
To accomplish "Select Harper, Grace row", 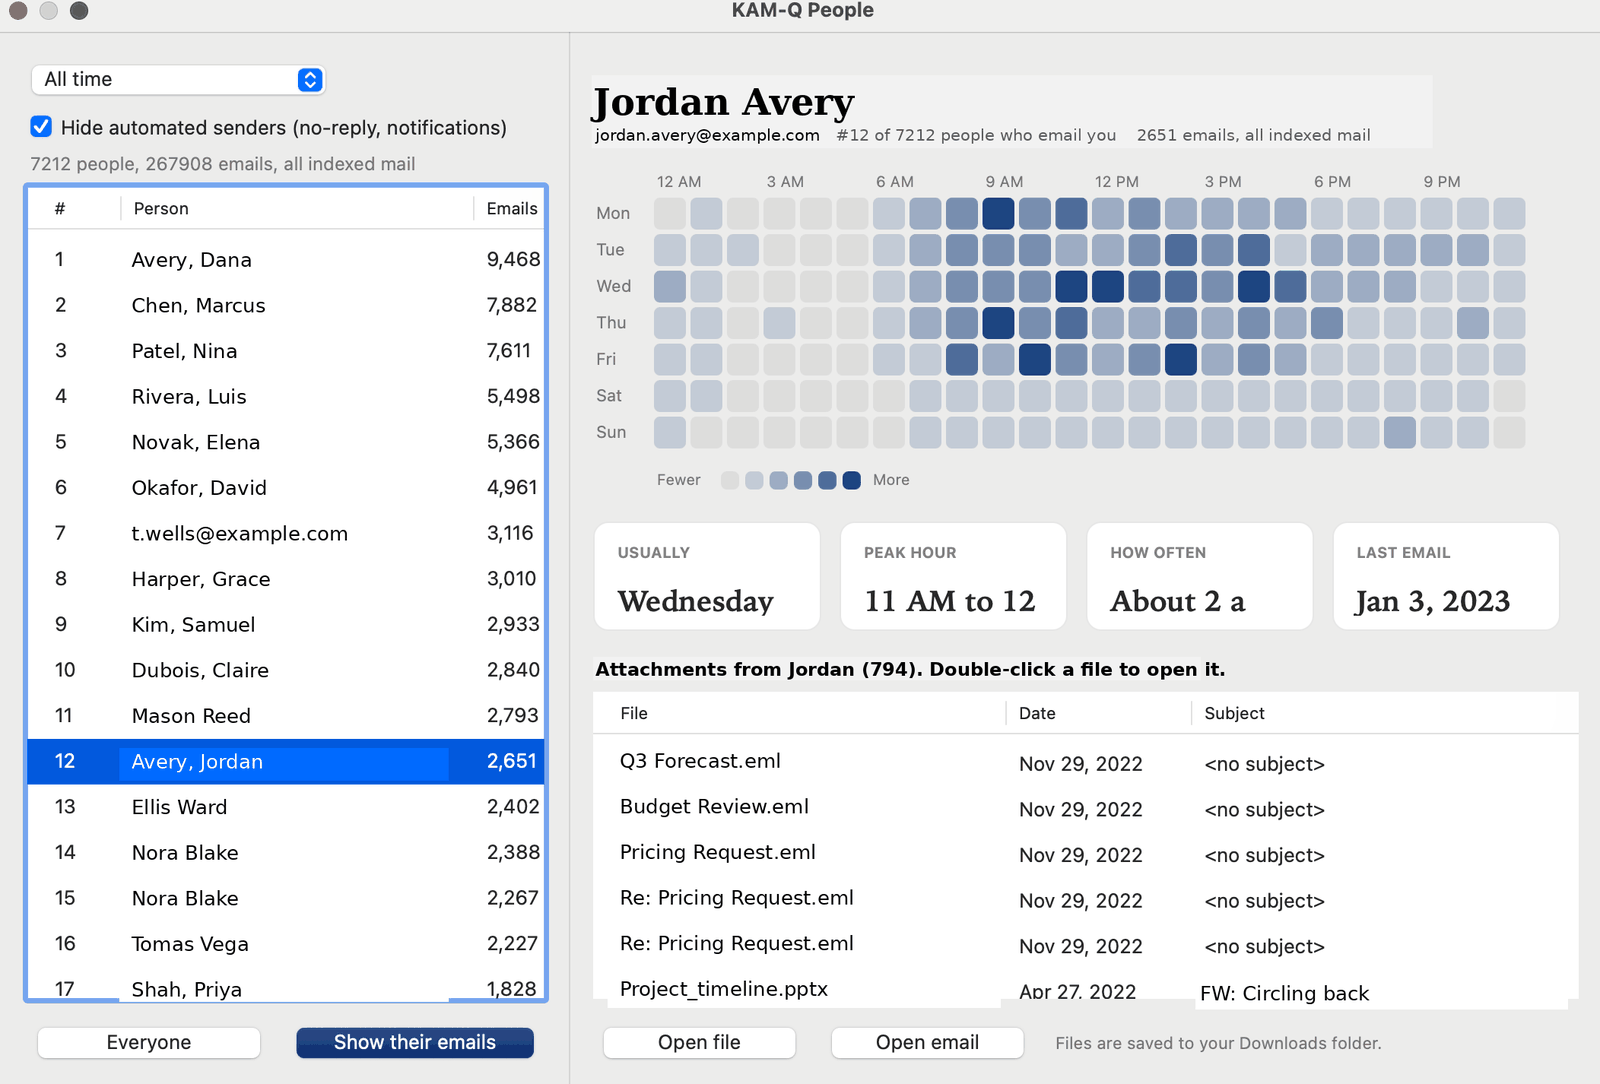I will [x=286, y=578].
